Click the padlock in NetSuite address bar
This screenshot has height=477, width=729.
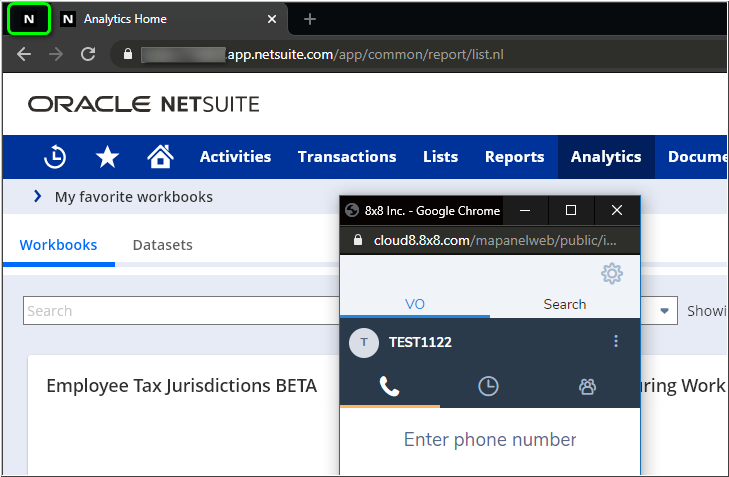[x=128, y=54]
